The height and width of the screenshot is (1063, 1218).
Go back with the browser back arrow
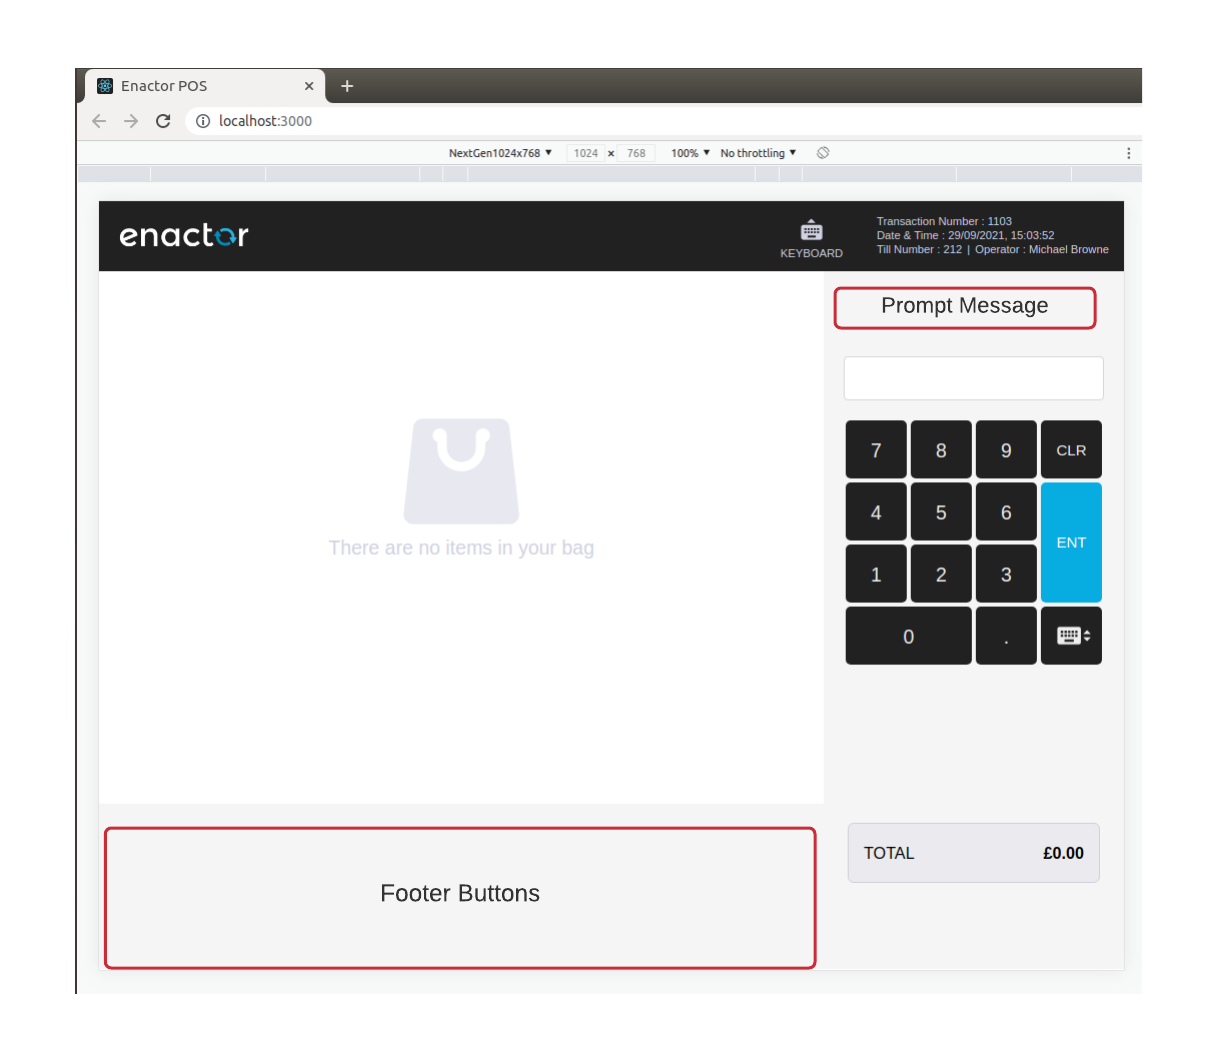pos(99,121)
